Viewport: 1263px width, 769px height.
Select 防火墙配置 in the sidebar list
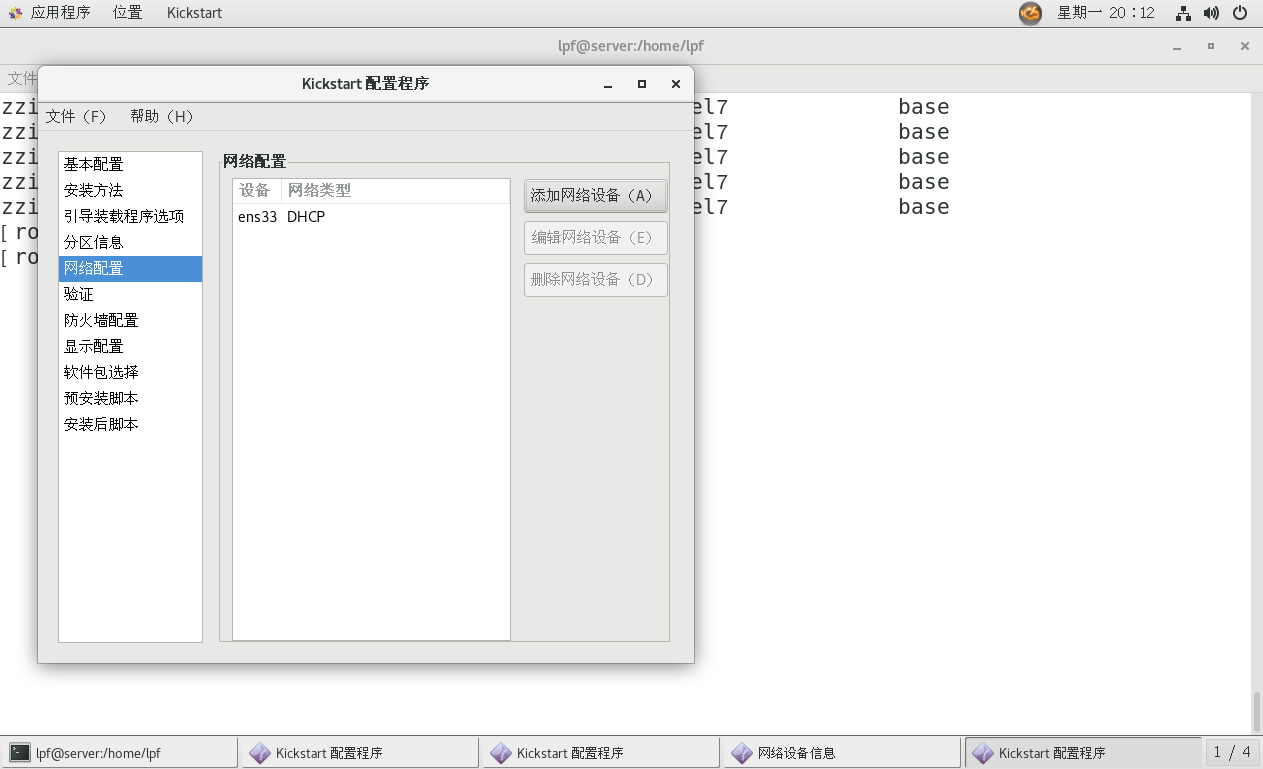pos(130,320)
